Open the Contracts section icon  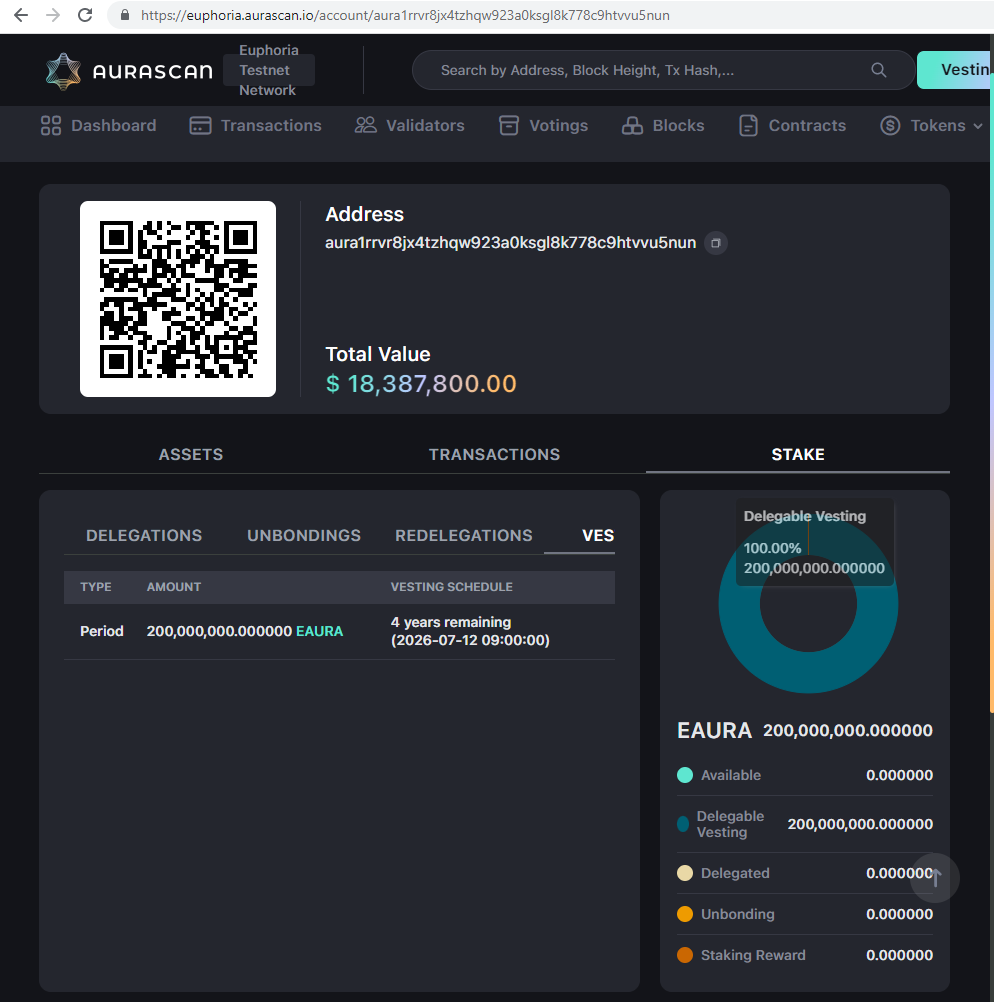coord(746,125)
